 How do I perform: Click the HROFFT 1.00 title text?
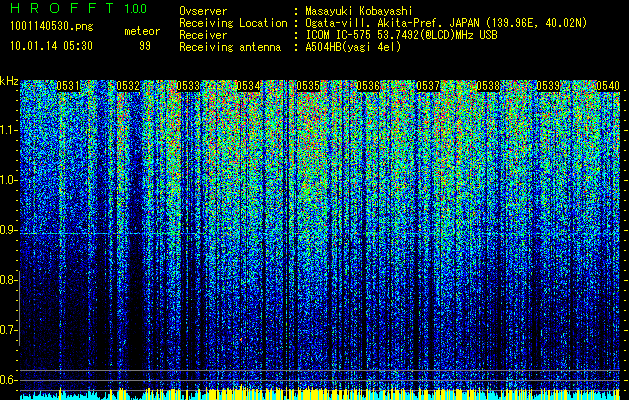pyautogui.click(x=79, y=8)
